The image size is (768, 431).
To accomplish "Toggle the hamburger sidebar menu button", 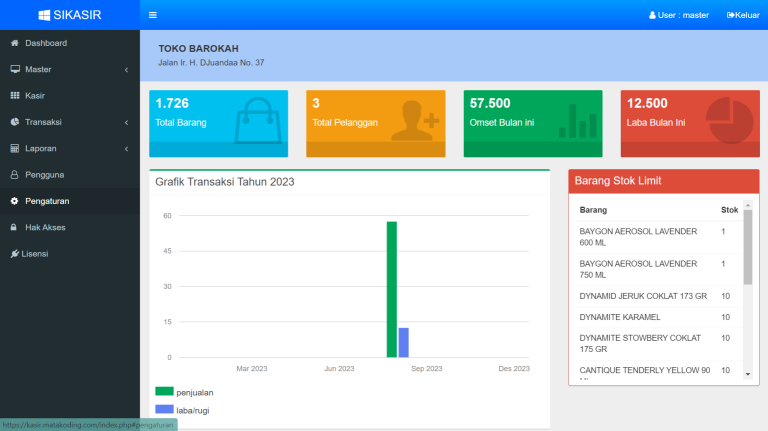I will point(153,15).
